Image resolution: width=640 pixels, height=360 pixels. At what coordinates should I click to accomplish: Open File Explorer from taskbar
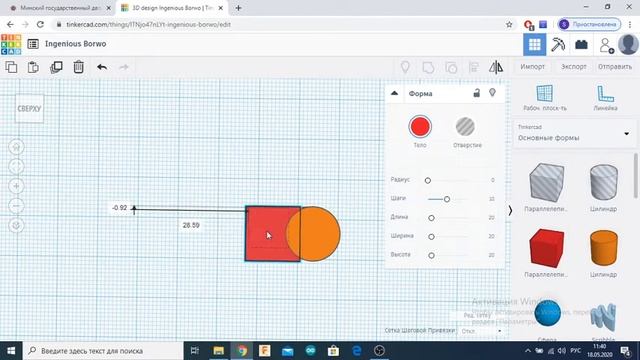pos(218,351)
